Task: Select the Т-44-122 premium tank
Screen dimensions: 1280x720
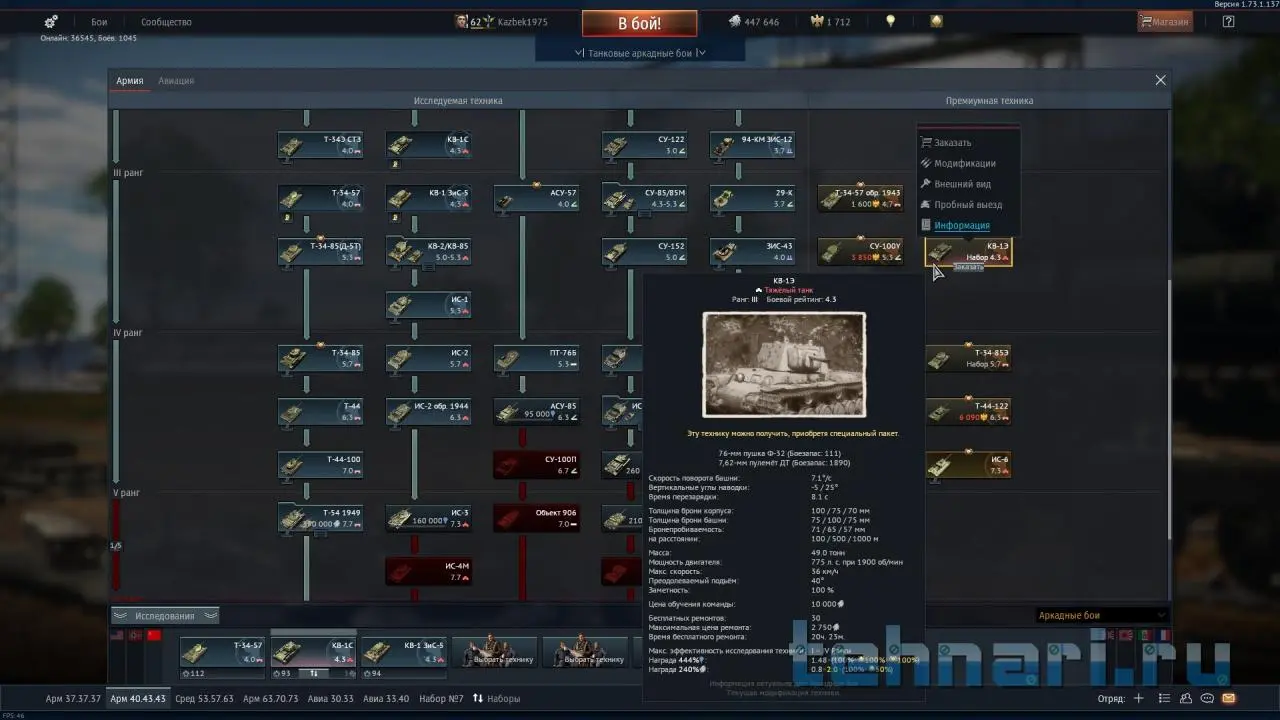Action: [x=968, y=411]
